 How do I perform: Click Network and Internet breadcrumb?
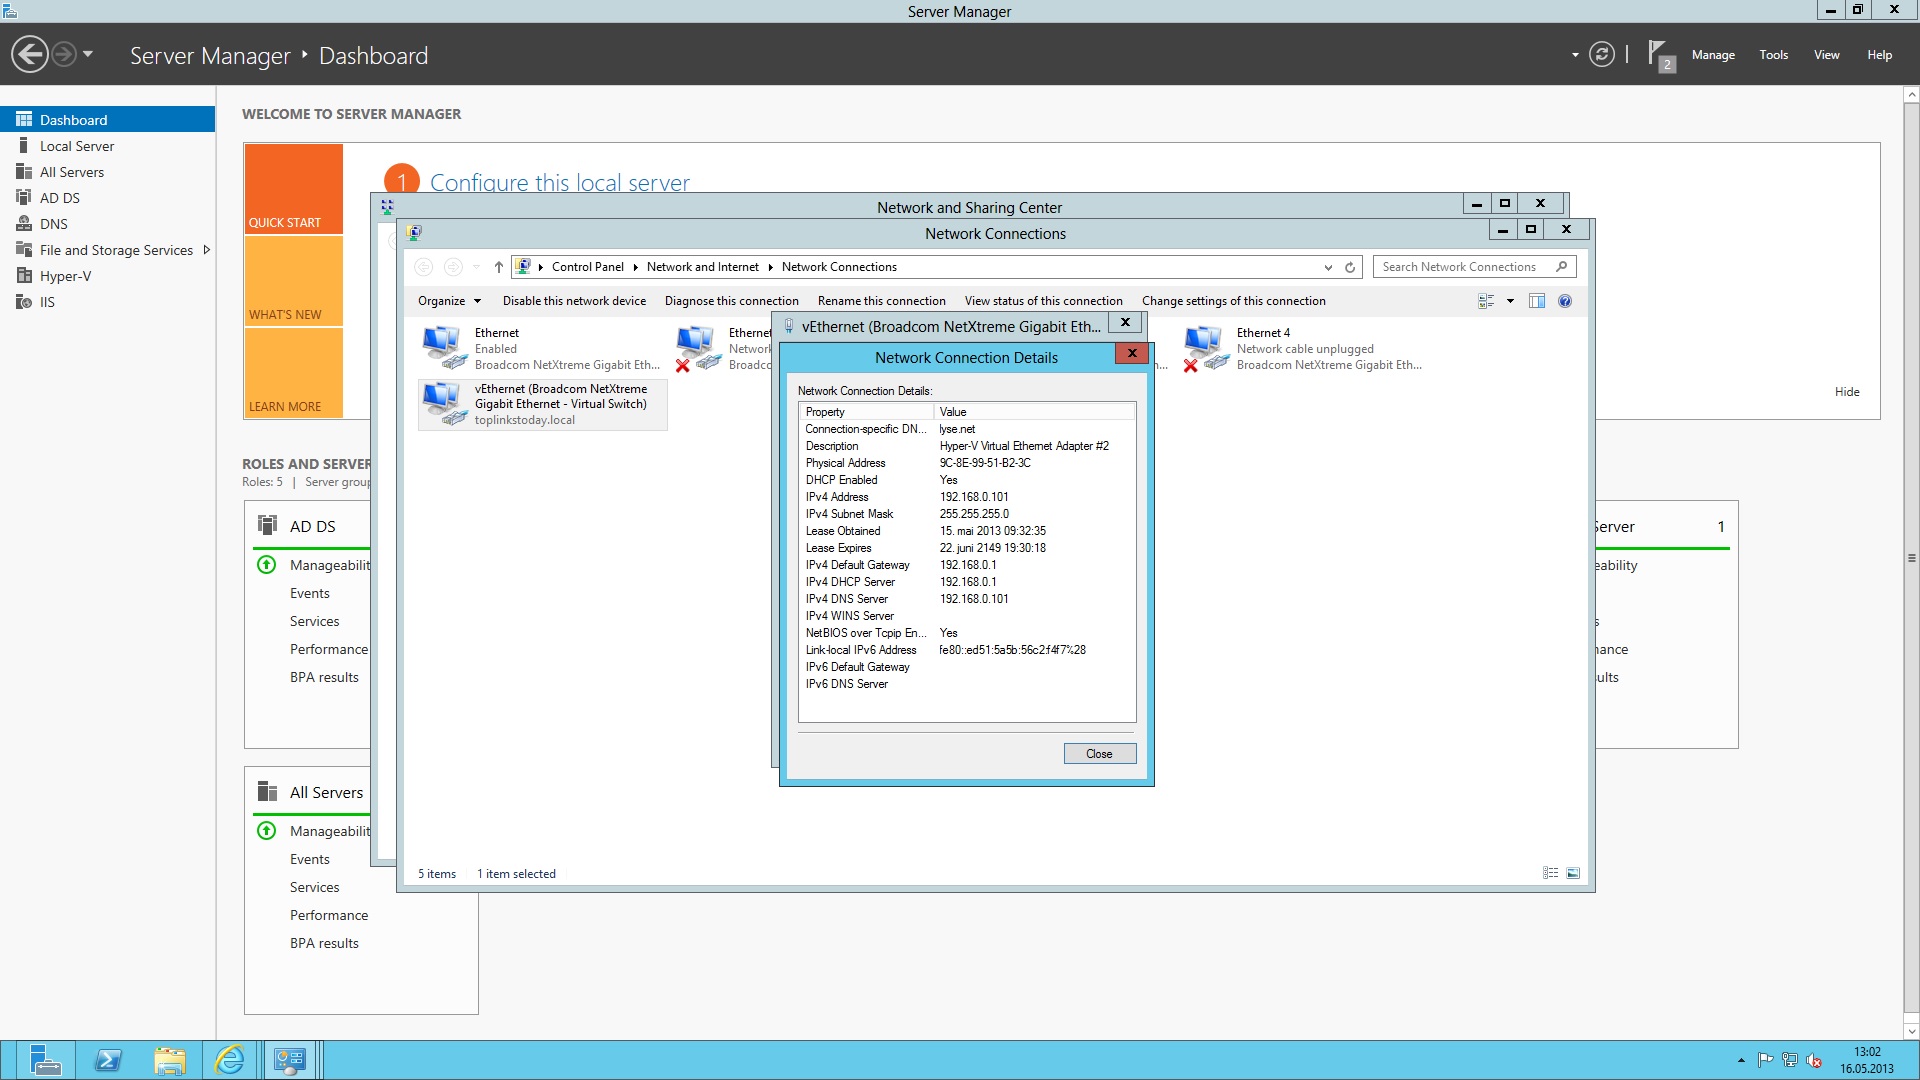tap(702, 267)
